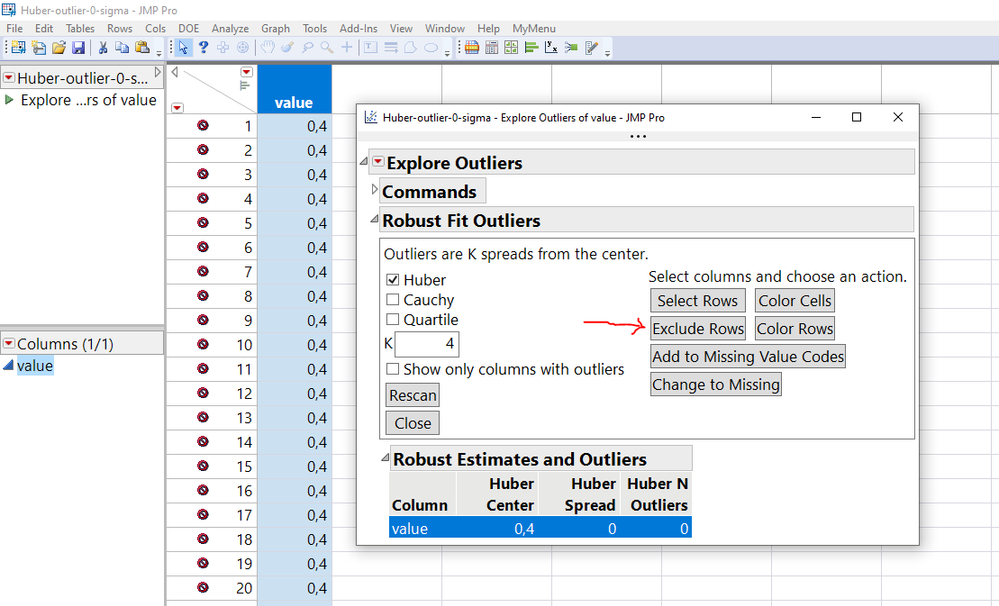Click the Save icon in the toolbar

tap(78, 48)
